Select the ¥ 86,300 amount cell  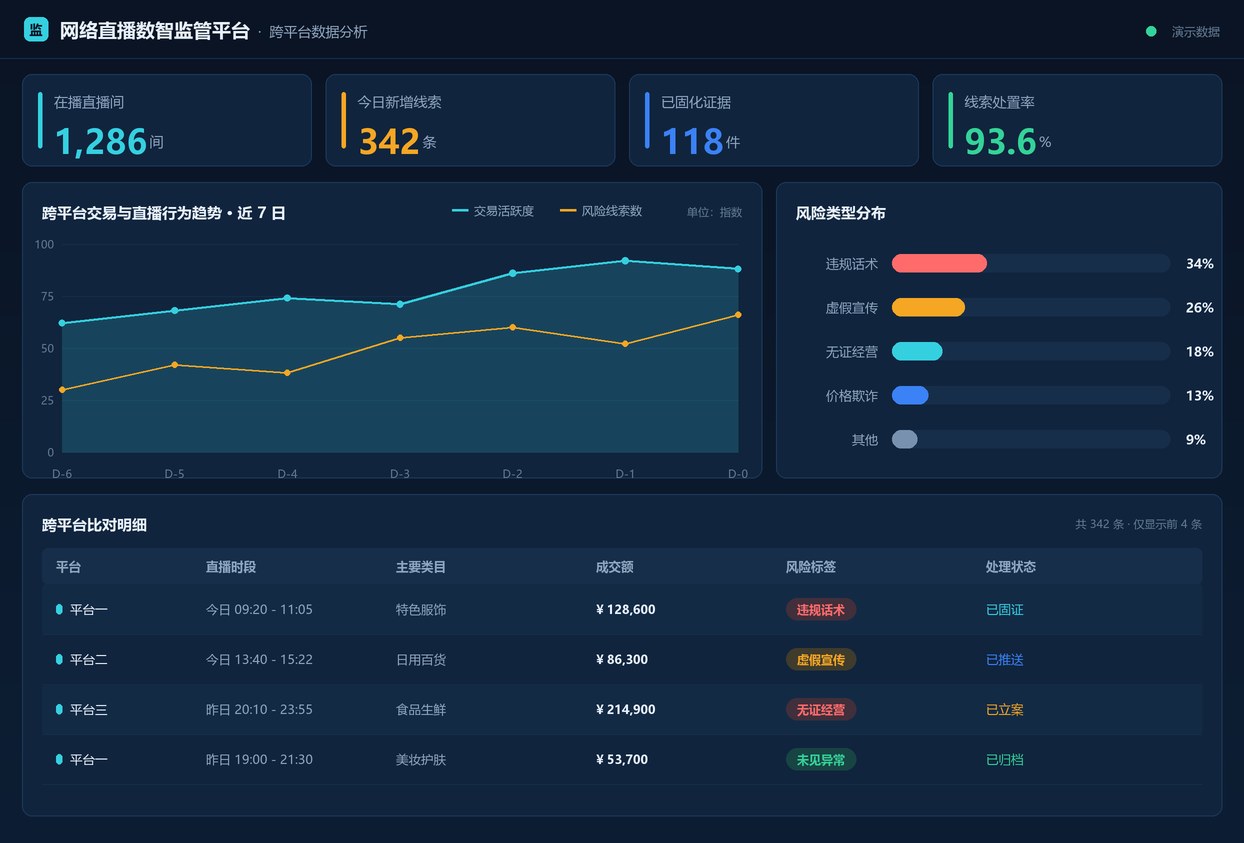pyautogui.click(x=622, y=660)
